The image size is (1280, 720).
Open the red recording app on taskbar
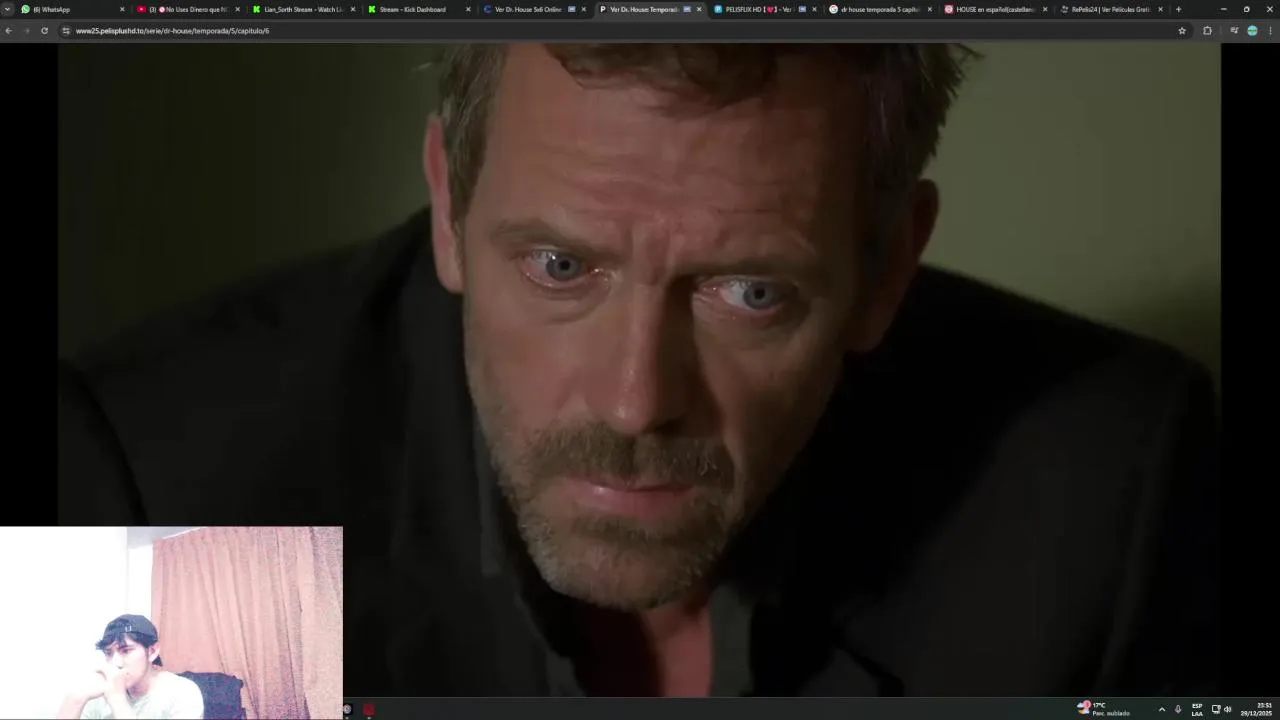coord(369,709)
